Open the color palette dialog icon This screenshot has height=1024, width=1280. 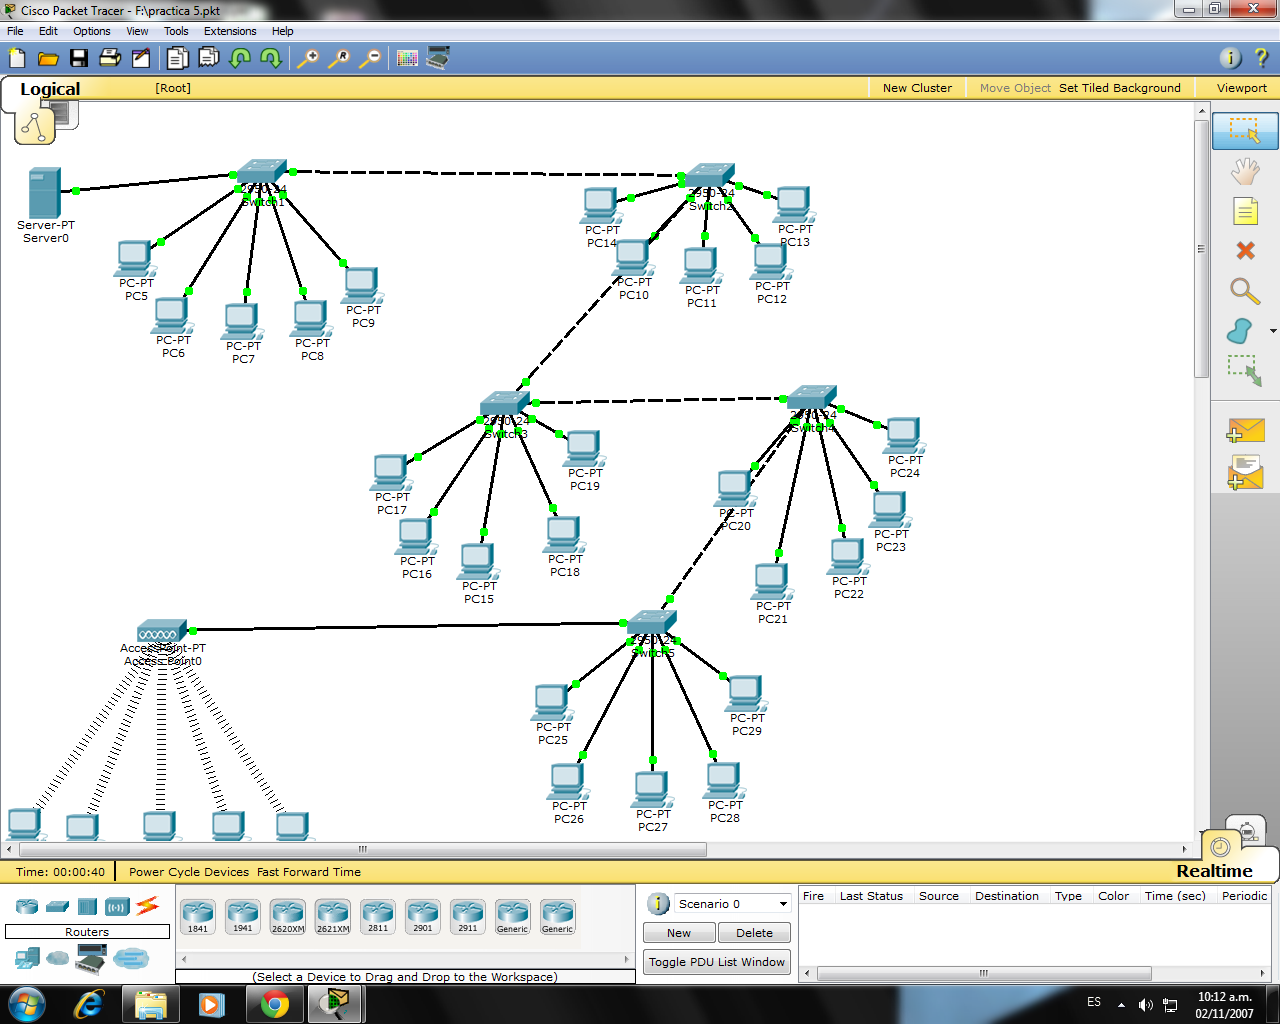click(x=406, y=57)
